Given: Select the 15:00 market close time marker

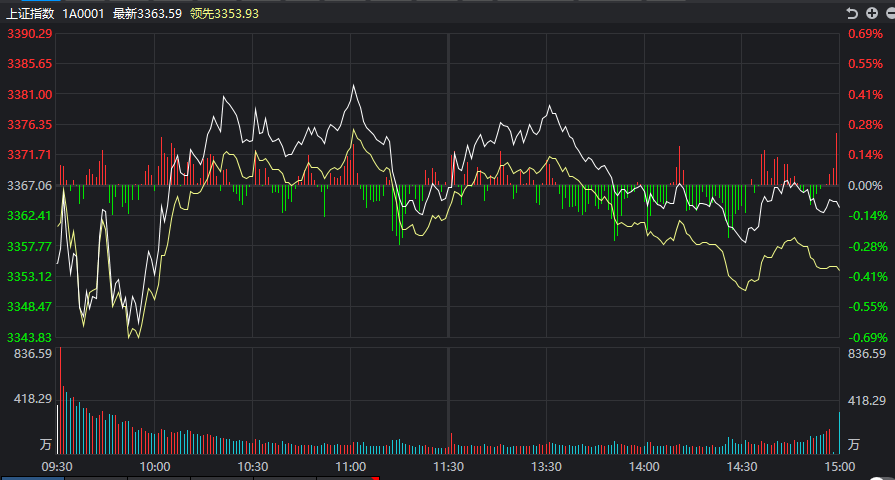Looking at the screenshot, I should [838, 467].
